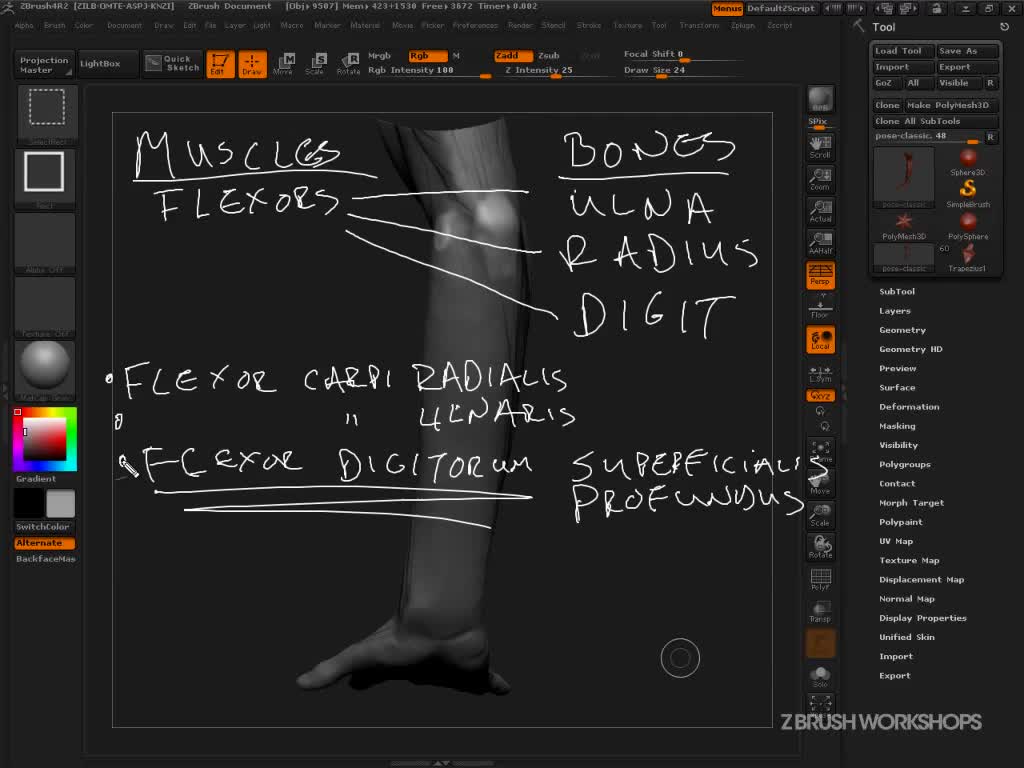Open the Rect stroke selector

44,178
